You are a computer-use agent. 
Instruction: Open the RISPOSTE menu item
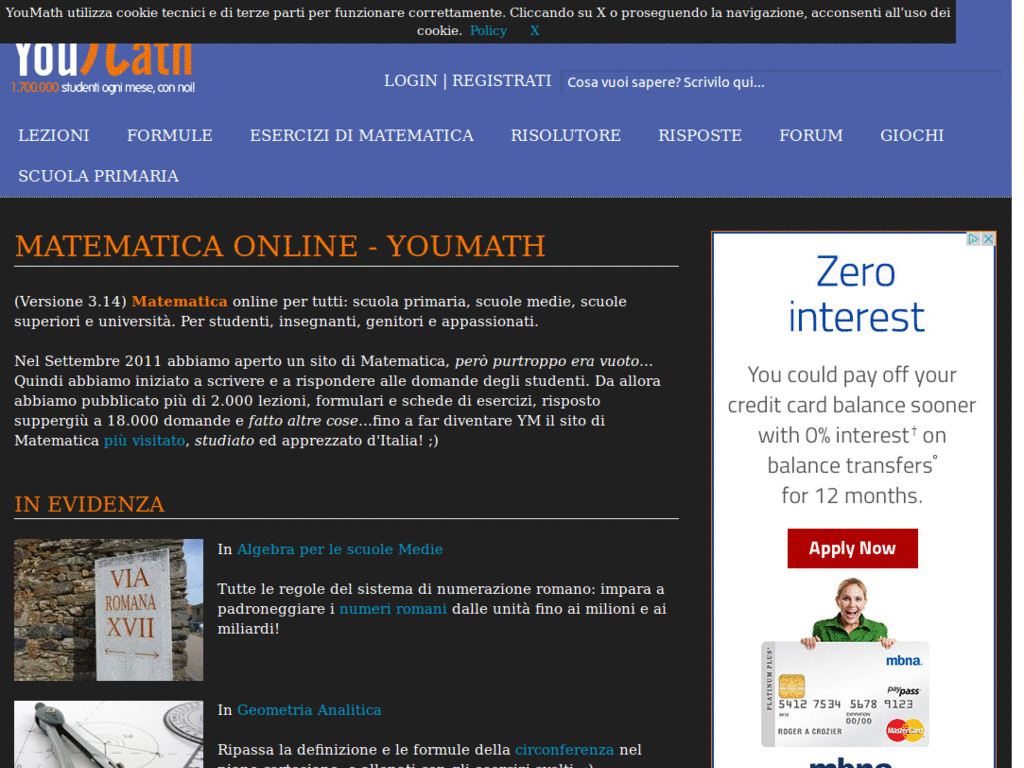tap(700, 135)
